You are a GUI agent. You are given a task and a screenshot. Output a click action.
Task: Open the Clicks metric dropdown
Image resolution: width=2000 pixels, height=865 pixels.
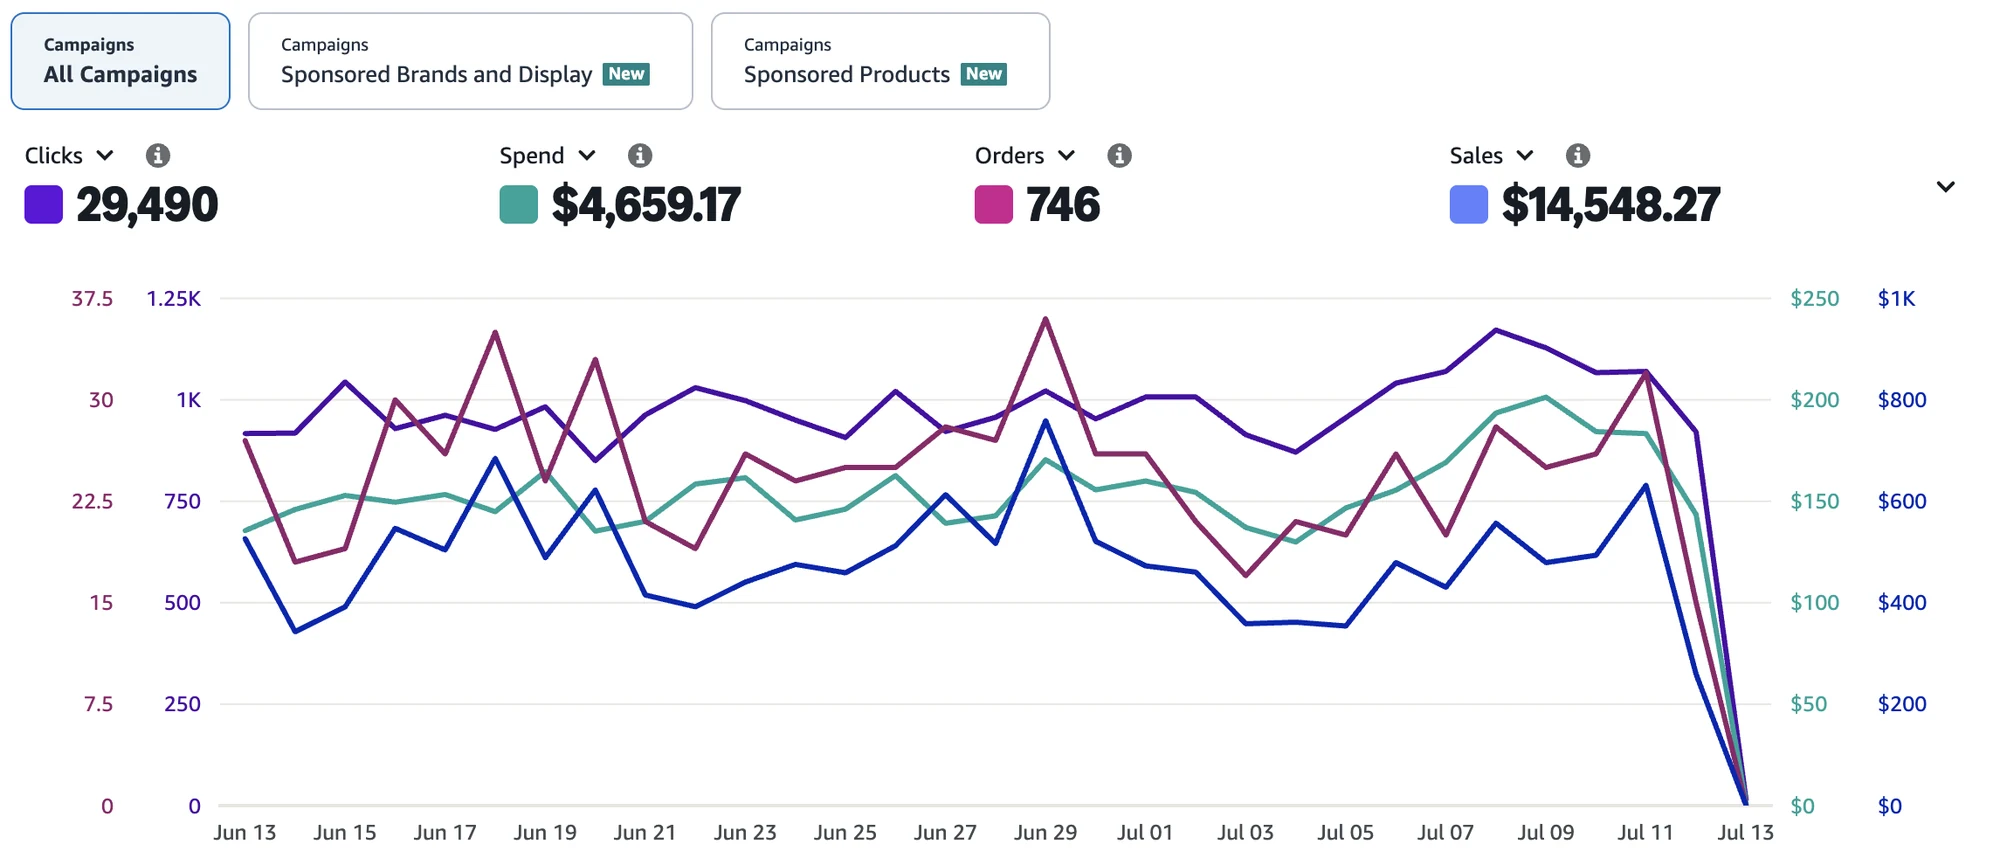pos(70,156)
